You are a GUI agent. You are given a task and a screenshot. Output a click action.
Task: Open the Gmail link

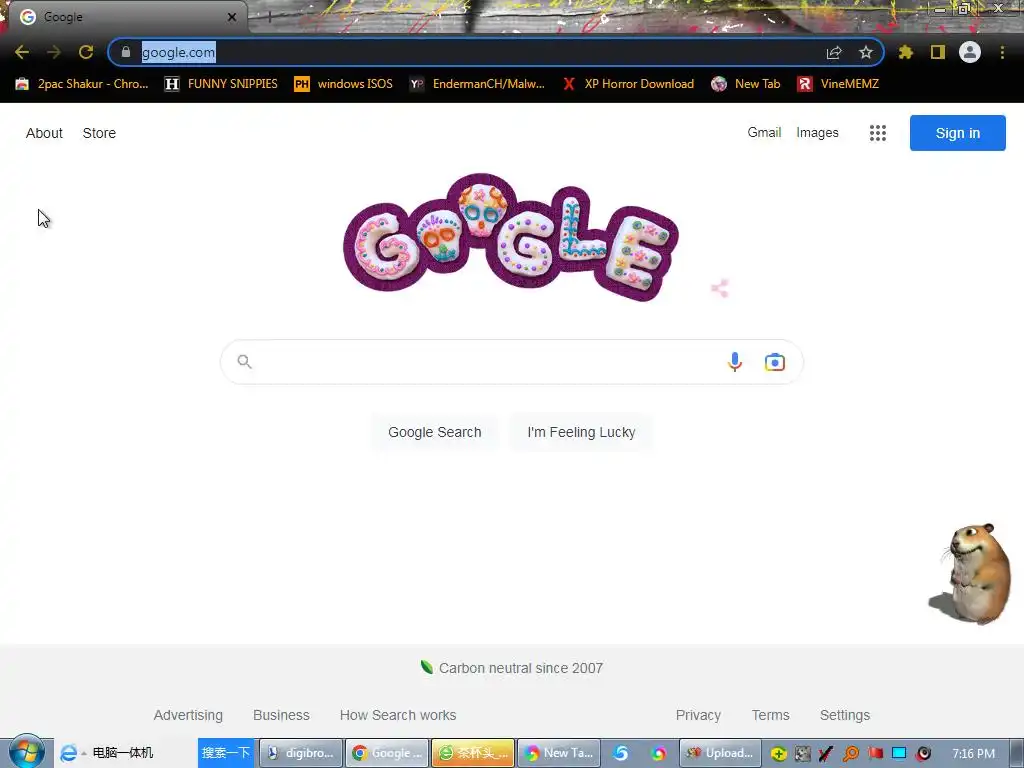pos(764,133)
